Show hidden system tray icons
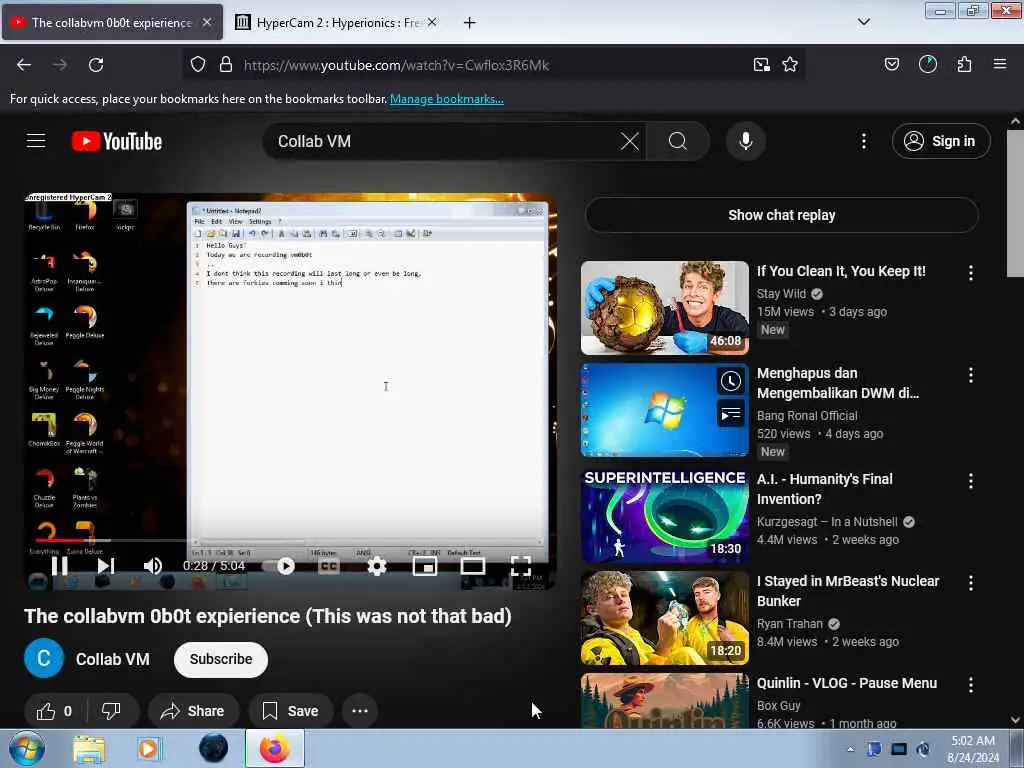1024x768 pixels. 850,749
